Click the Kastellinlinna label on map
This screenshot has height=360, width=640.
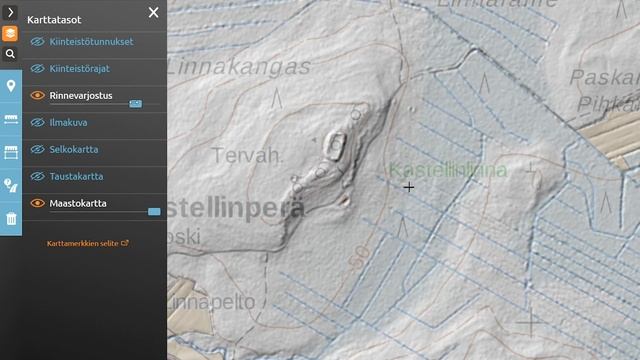tap(448, 170)
